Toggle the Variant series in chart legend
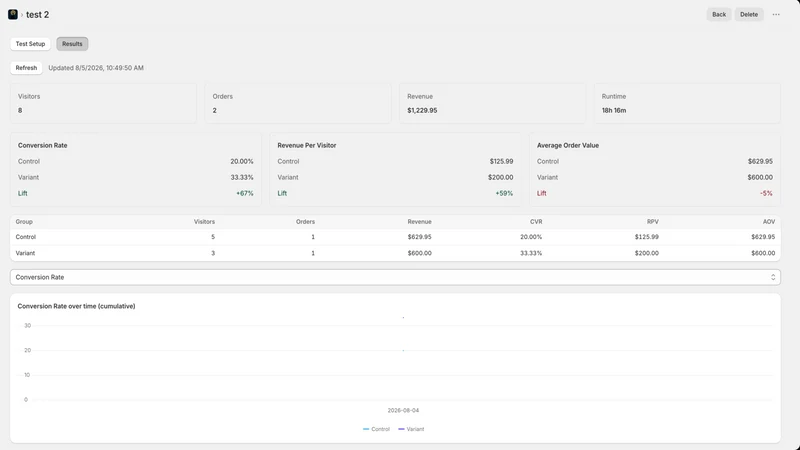The width and height of the screenshot is (800, 450). coord(411,429)
